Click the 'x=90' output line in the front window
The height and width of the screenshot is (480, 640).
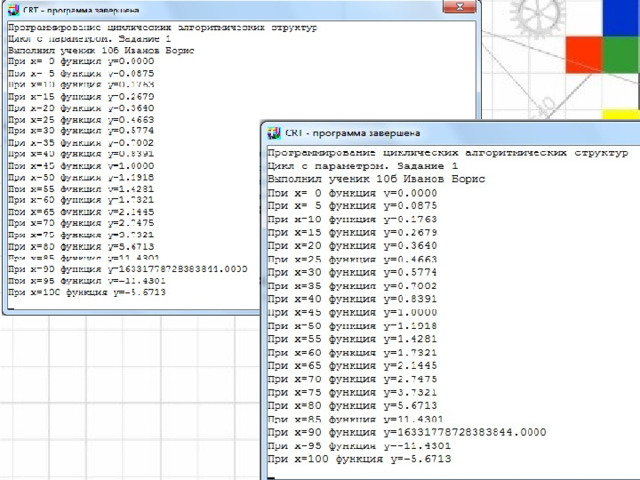coord(407,432)
